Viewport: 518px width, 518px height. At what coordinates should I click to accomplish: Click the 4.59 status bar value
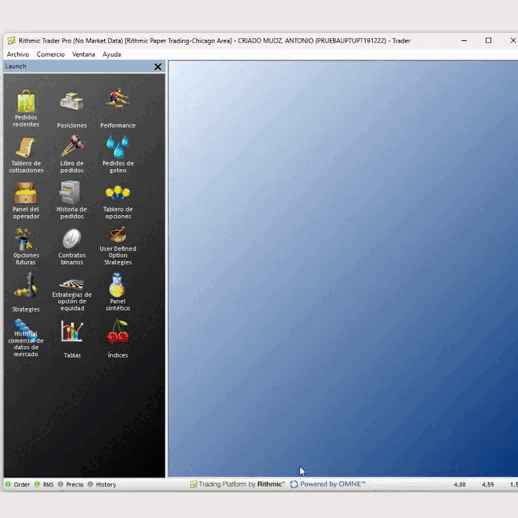tap(488, 485)
